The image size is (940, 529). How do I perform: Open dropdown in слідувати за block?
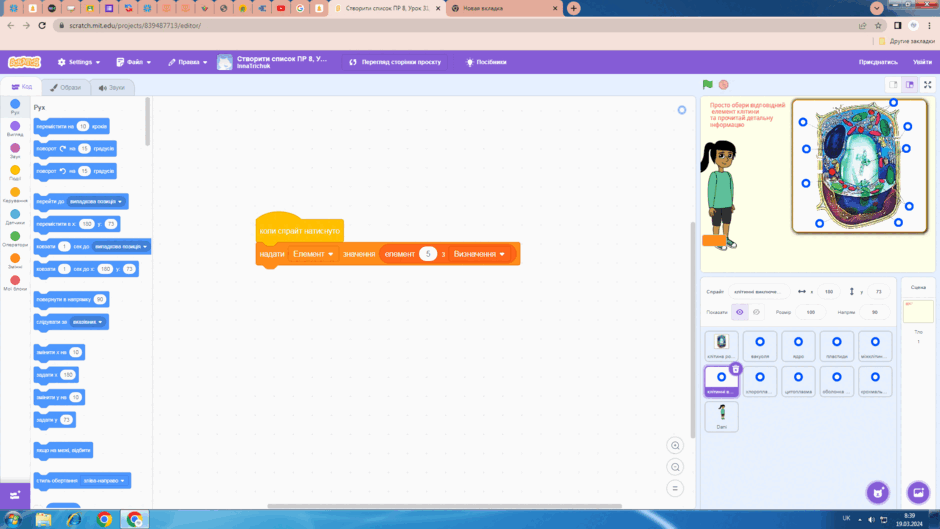coord(88,322)
